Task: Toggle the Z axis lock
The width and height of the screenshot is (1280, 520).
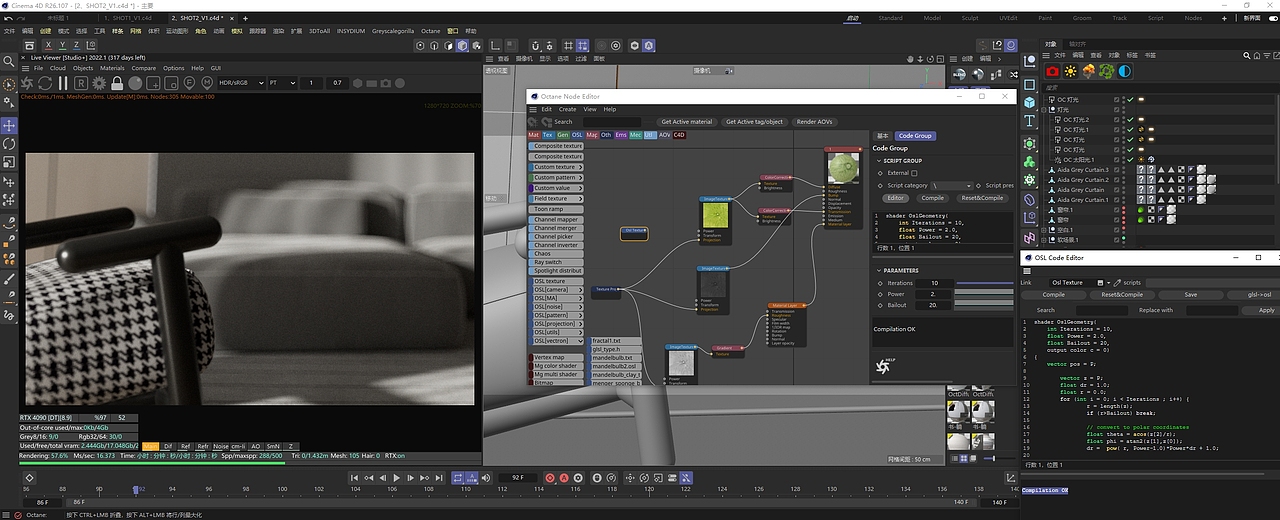Action: [77, 45]
